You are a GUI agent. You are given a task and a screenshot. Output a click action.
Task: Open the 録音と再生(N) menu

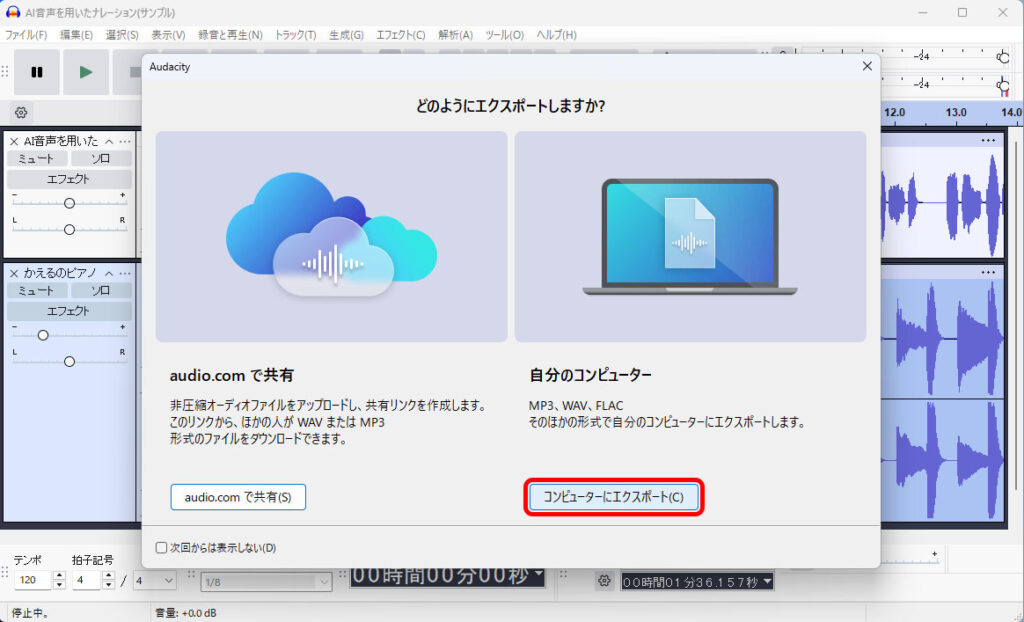pos(230,35)
